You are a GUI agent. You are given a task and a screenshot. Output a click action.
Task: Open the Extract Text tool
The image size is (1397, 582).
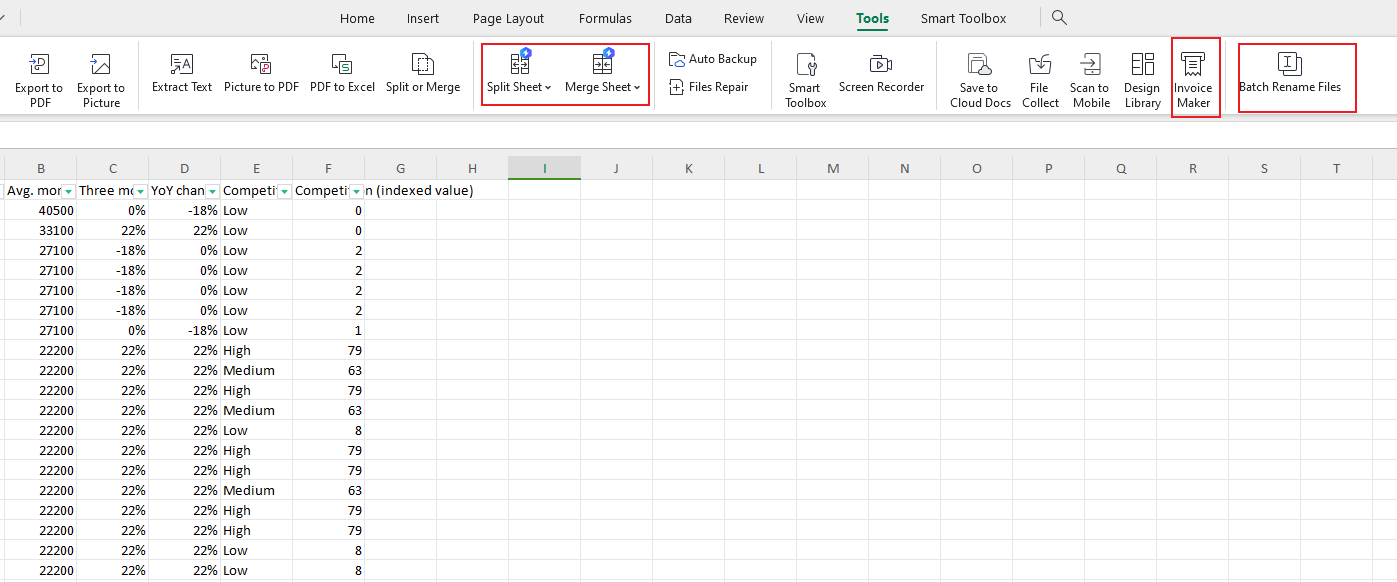click(182, 73)
